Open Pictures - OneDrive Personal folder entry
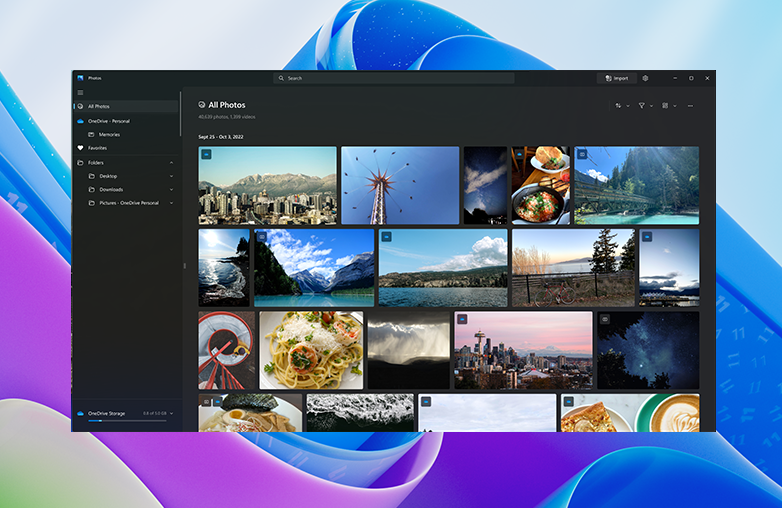The height and width of the screenshot is (508, 782). (x=126, y=203)
